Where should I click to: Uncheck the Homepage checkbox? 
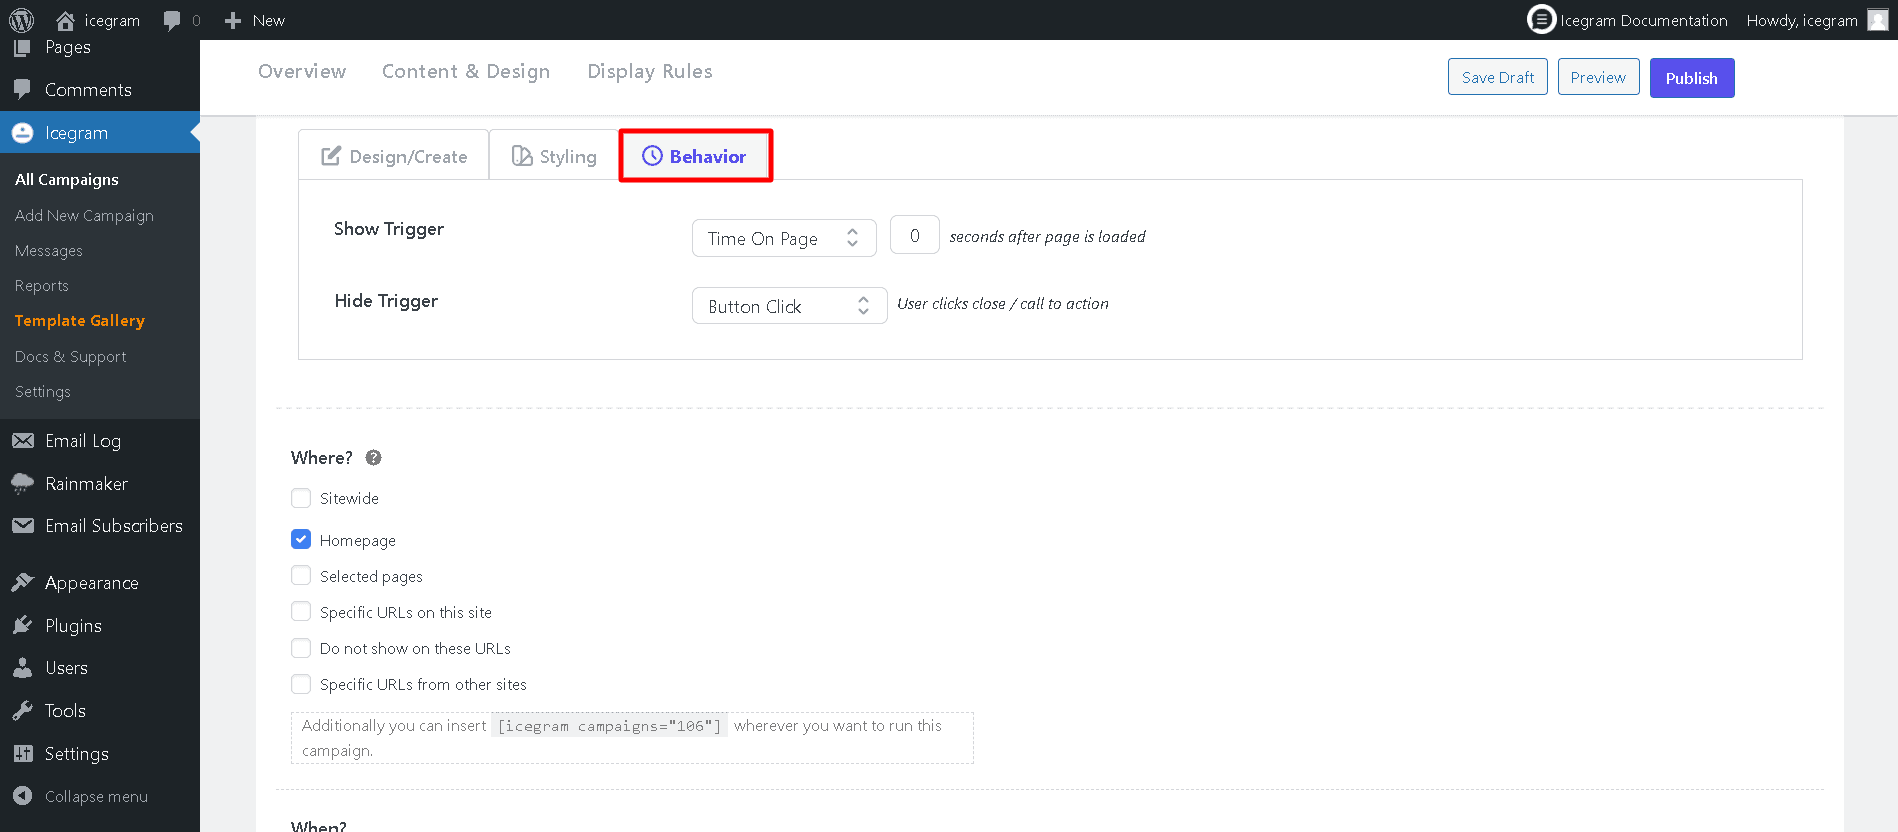coord(301,539)
